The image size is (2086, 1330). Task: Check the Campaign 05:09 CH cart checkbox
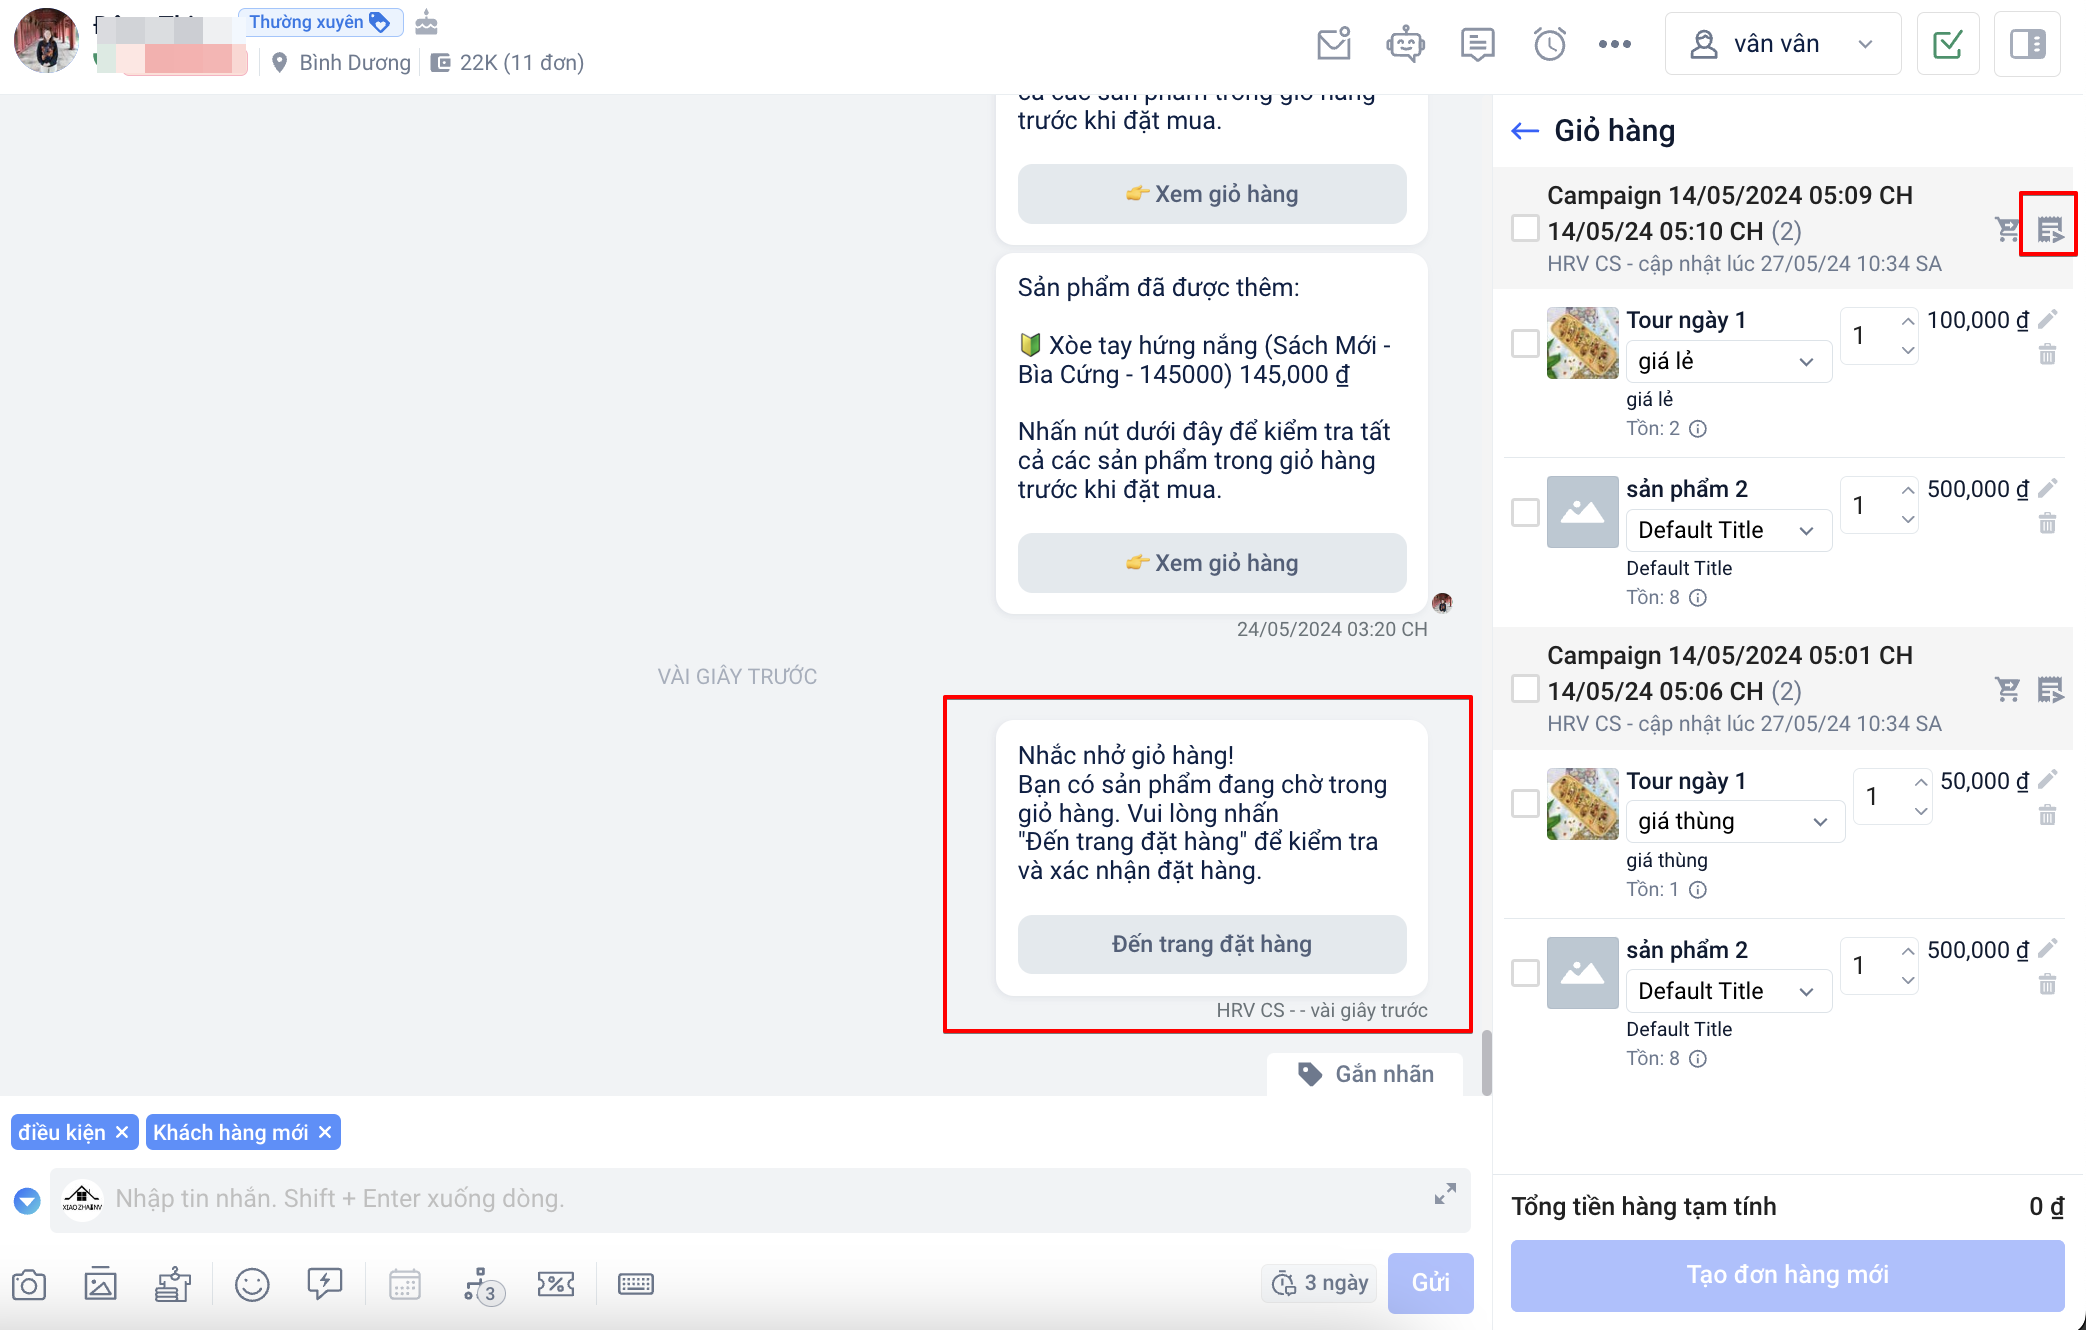click(1525, 228)
